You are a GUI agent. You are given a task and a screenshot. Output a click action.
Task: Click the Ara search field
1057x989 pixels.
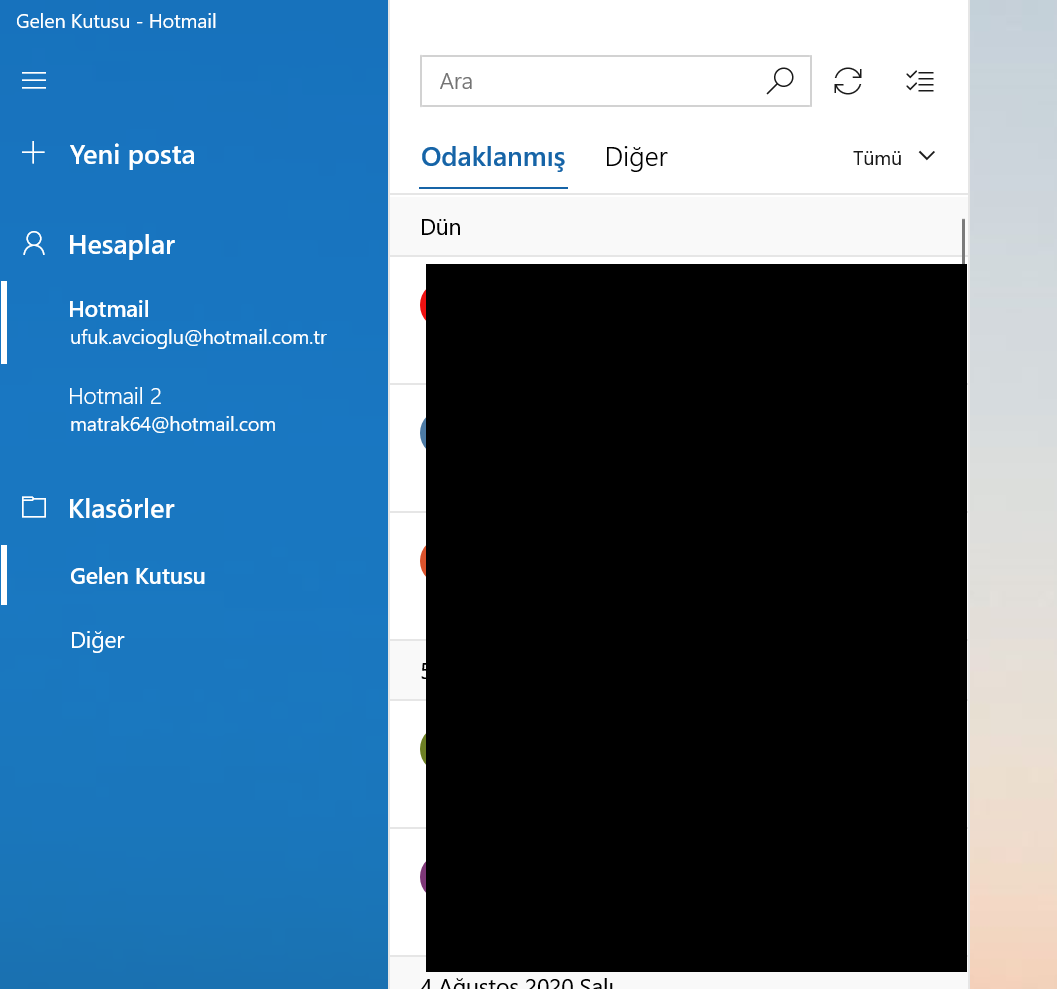[615, 81]
